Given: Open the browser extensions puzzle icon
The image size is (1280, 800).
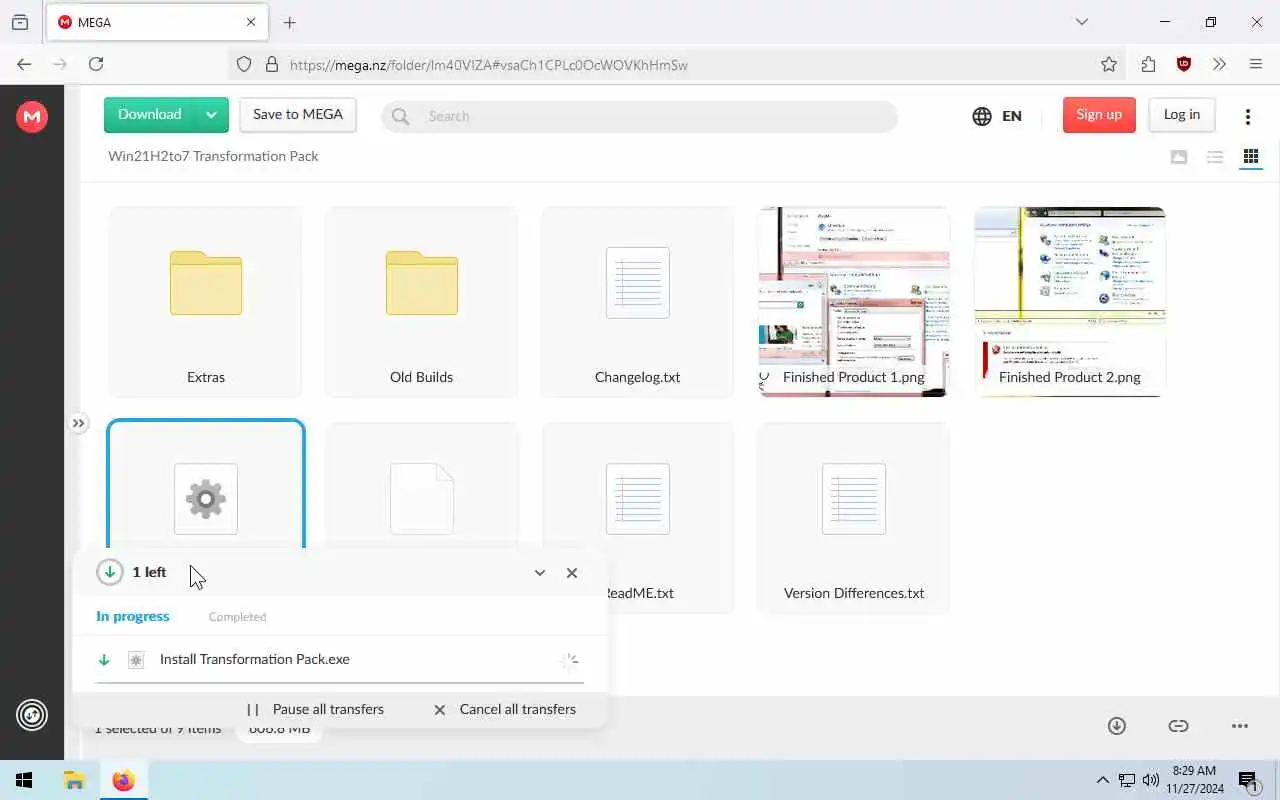Looking at the screenshot, I should point(1148,64).
